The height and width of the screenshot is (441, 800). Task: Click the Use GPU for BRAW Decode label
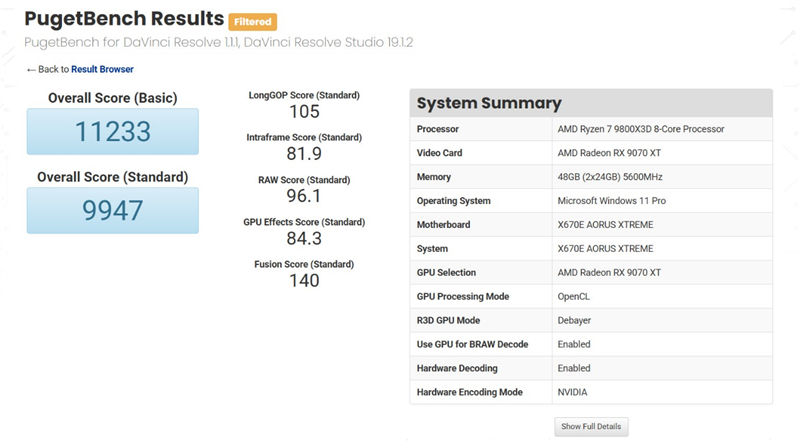pos(472,345)
